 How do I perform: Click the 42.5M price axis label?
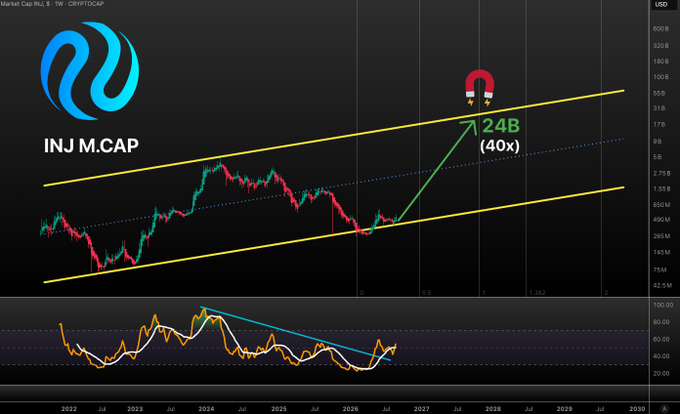point(662,286)
